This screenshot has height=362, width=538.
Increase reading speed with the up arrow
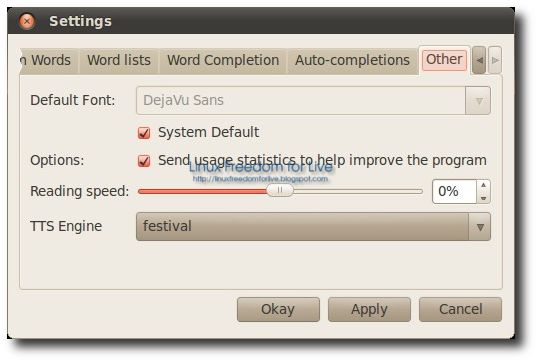(x=483, y=185)
